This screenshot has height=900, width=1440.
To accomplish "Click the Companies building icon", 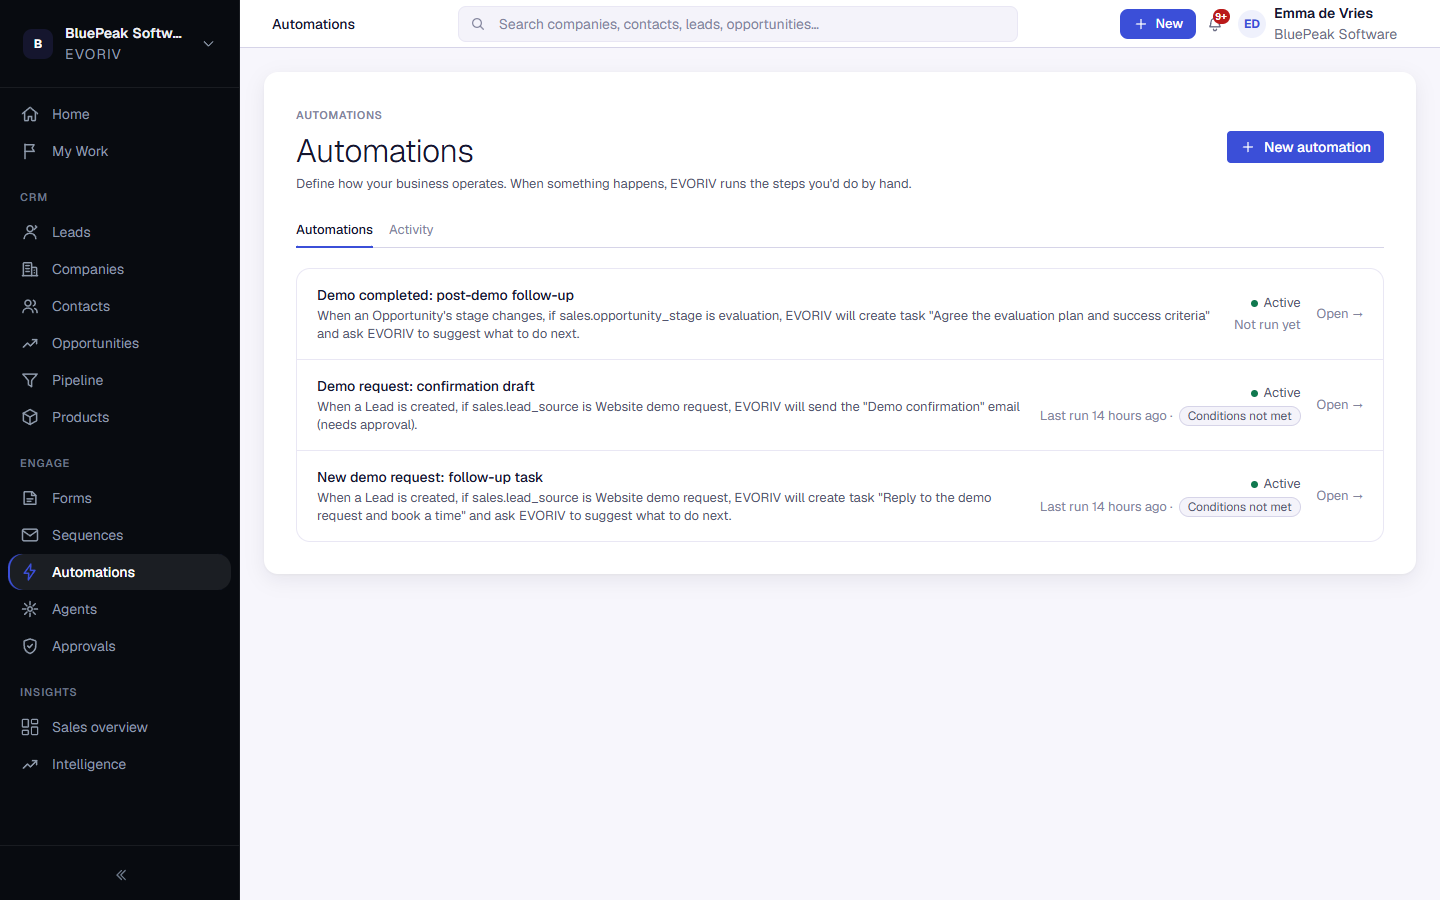I will point(30,269).
